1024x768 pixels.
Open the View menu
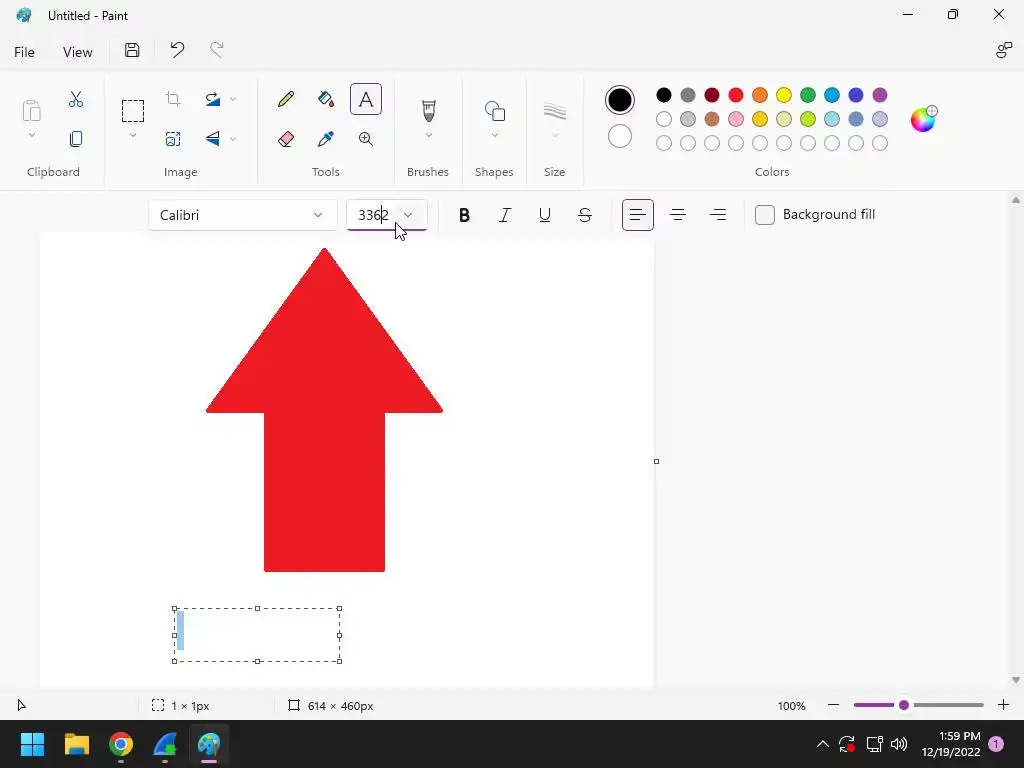[78, 52]
